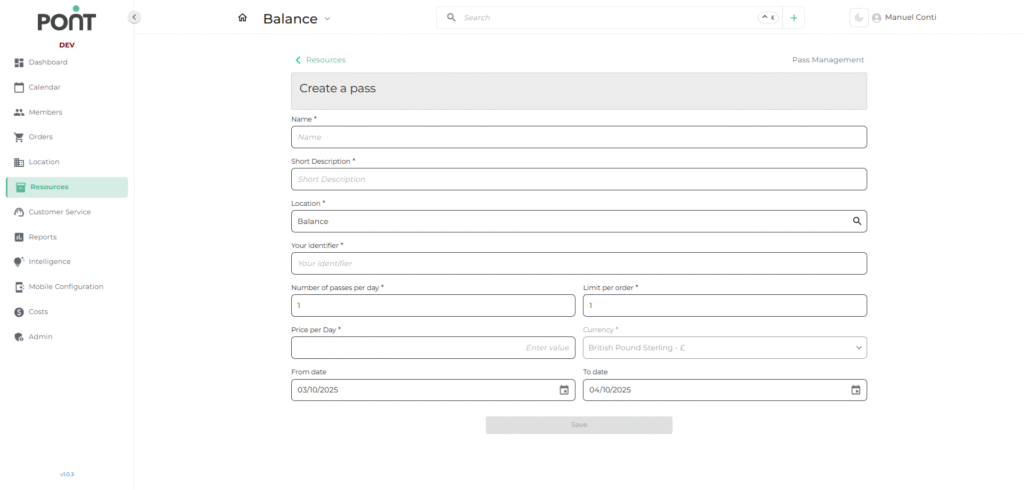1024x490 pixels.
Task: Click the green plus icon near search
Action: [794, 18]
